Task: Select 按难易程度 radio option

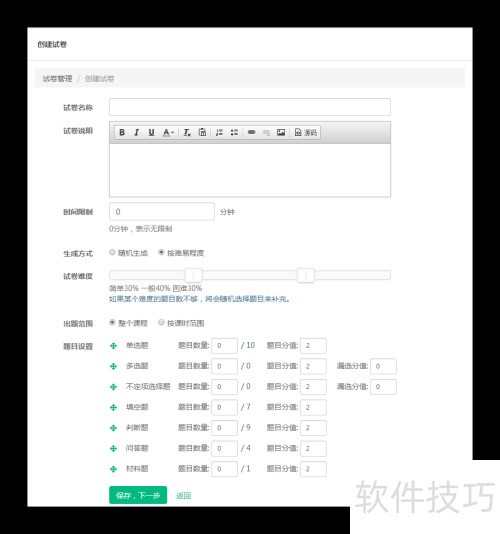Action: (161, 252)
